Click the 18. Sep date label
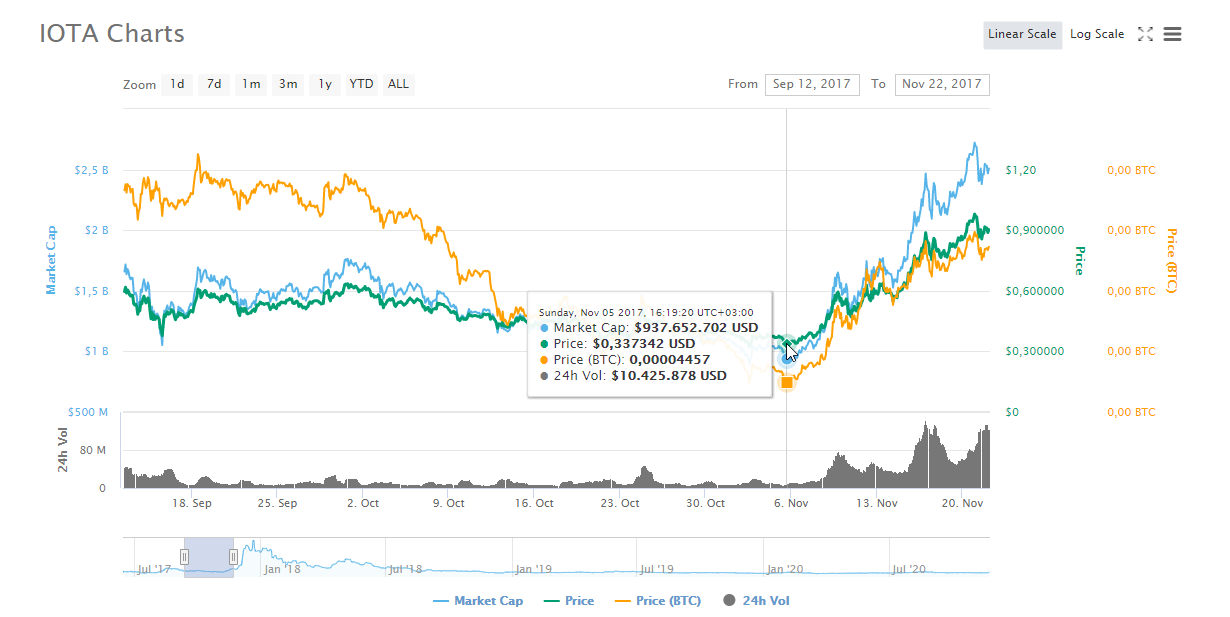This screenshot has width=1230, height=617. 192,503
